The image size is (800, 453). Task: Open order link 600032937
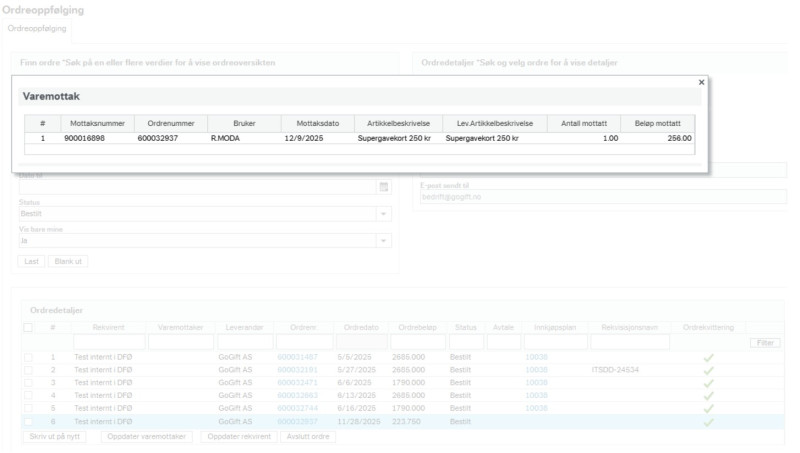coord(297,421)
